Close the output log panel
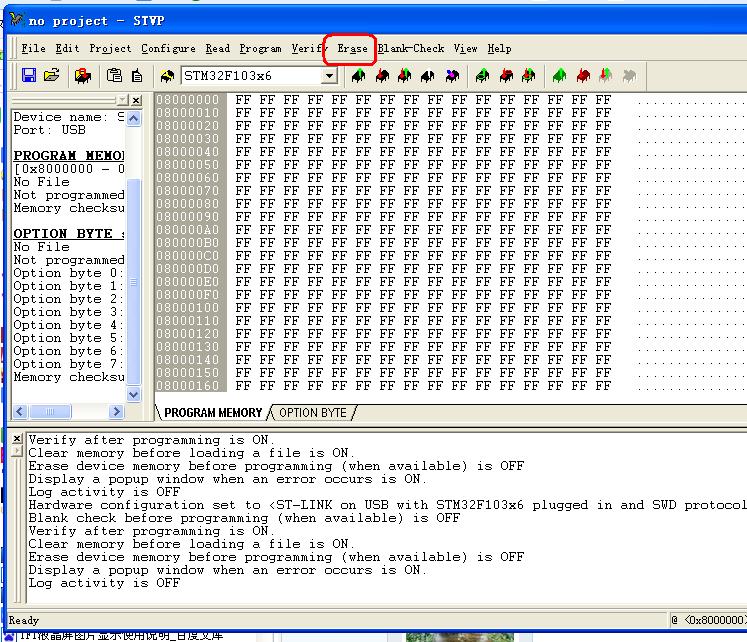 (17, 439)
